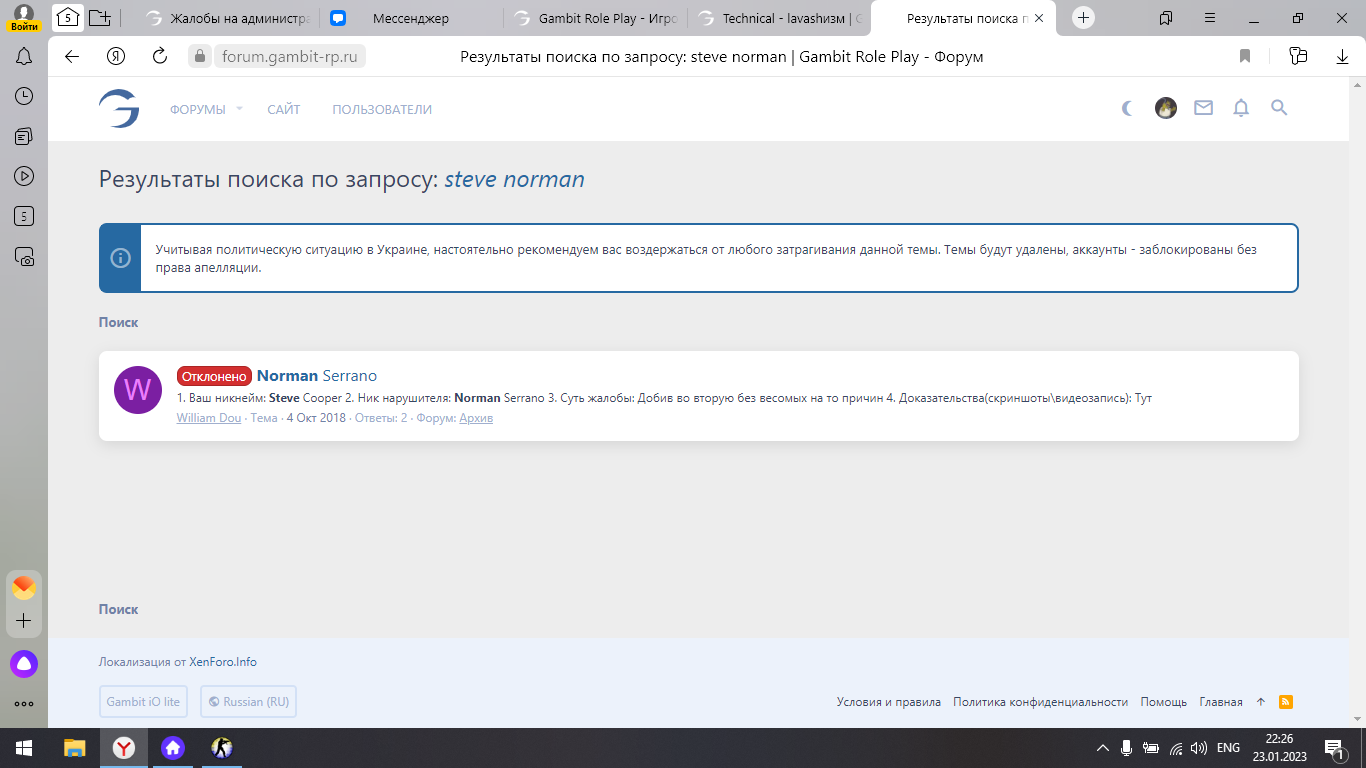
Task: Click the Архив forum link
Action: pyautogui.click(x=476, y=418)
